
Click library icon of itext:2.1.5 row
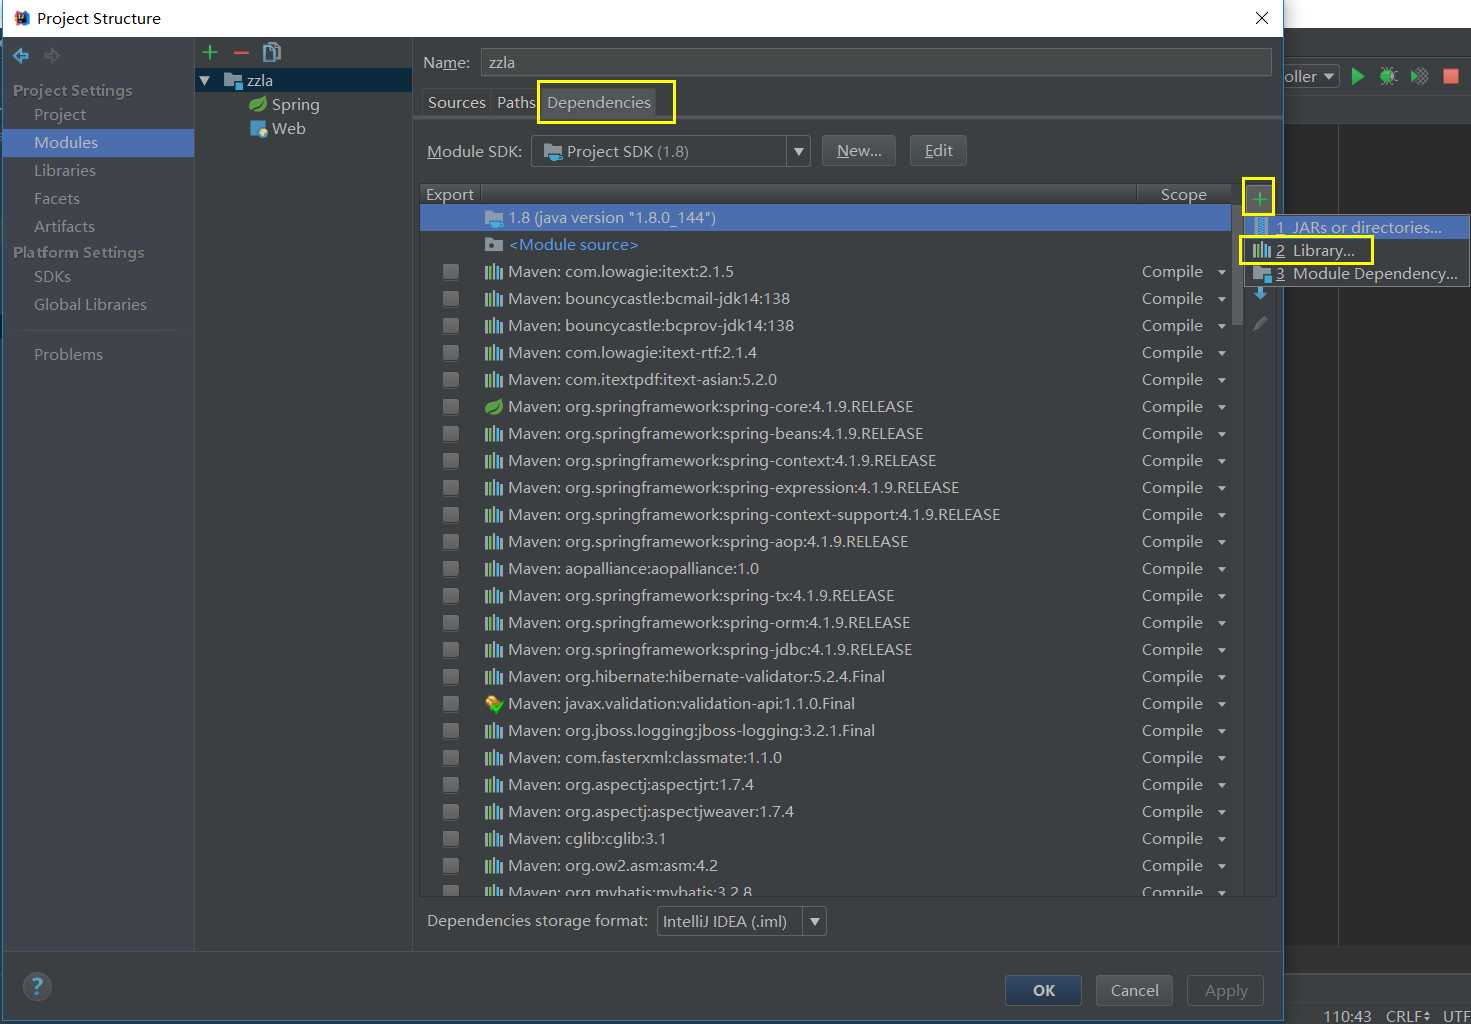(494, 271)
